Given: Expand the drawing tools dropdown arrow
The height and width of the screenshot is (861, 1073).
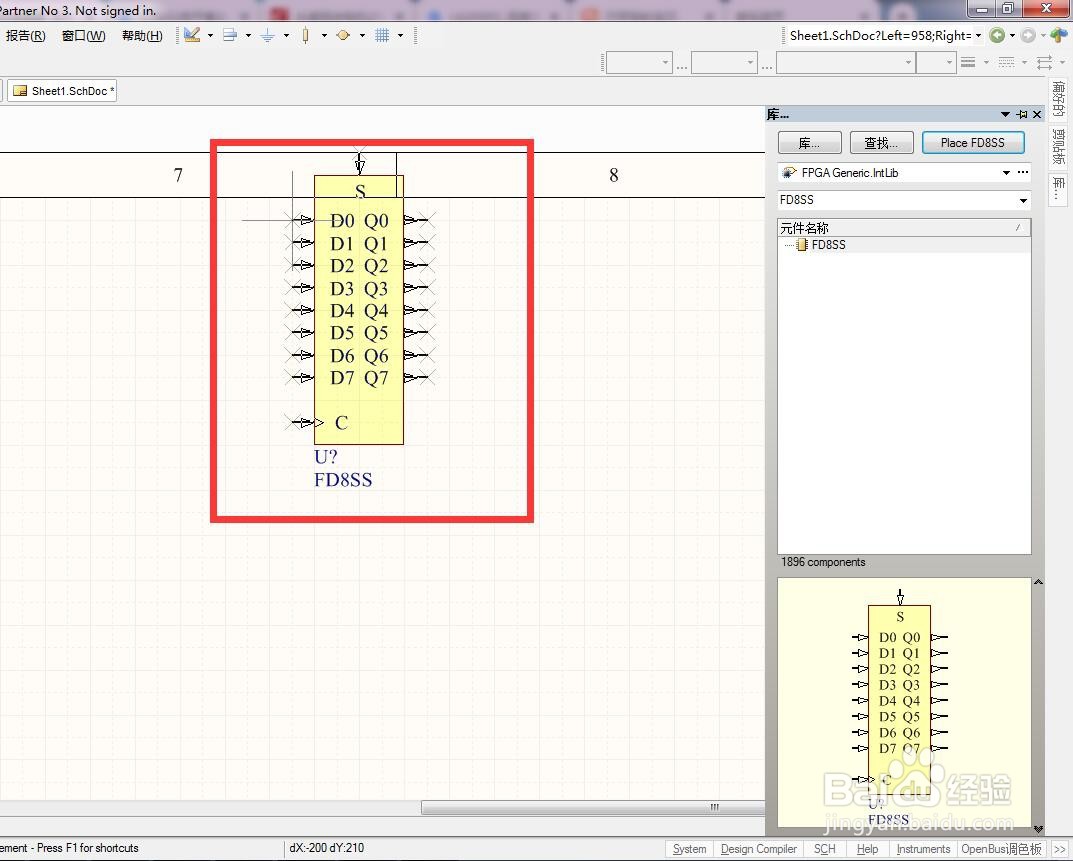Looking at the screenshot, I should (x=210, y=35).
